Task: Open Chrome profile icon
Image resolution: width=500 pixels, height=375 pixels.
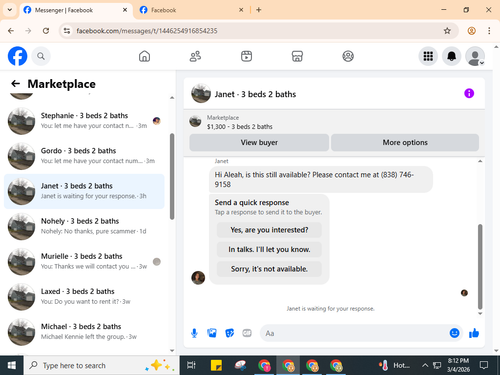Action: click(471, 31)
